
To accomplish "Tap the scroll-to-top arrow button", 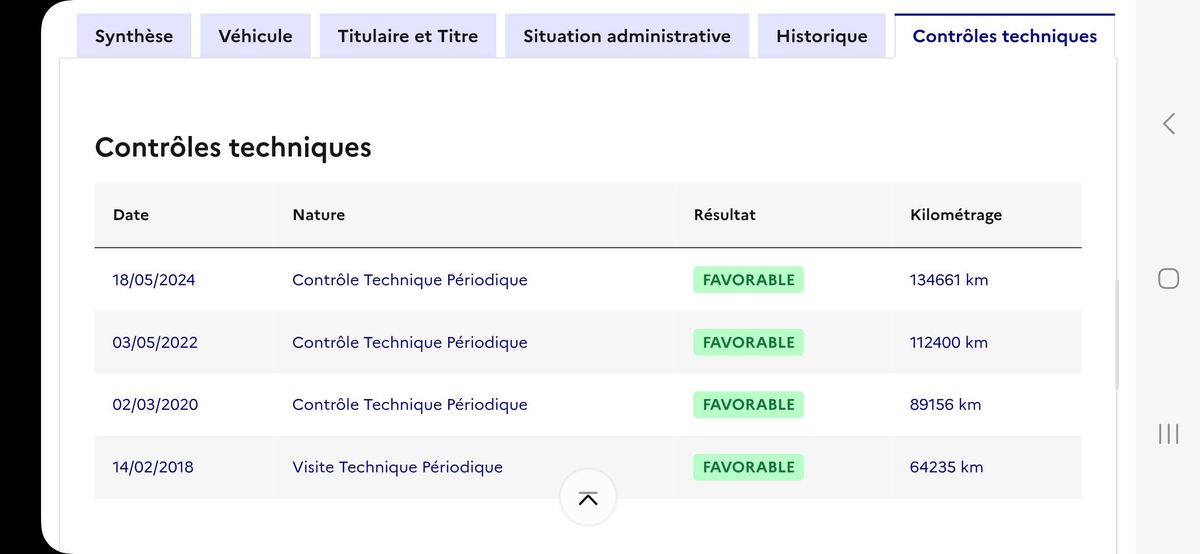I will tap(588, 497).
